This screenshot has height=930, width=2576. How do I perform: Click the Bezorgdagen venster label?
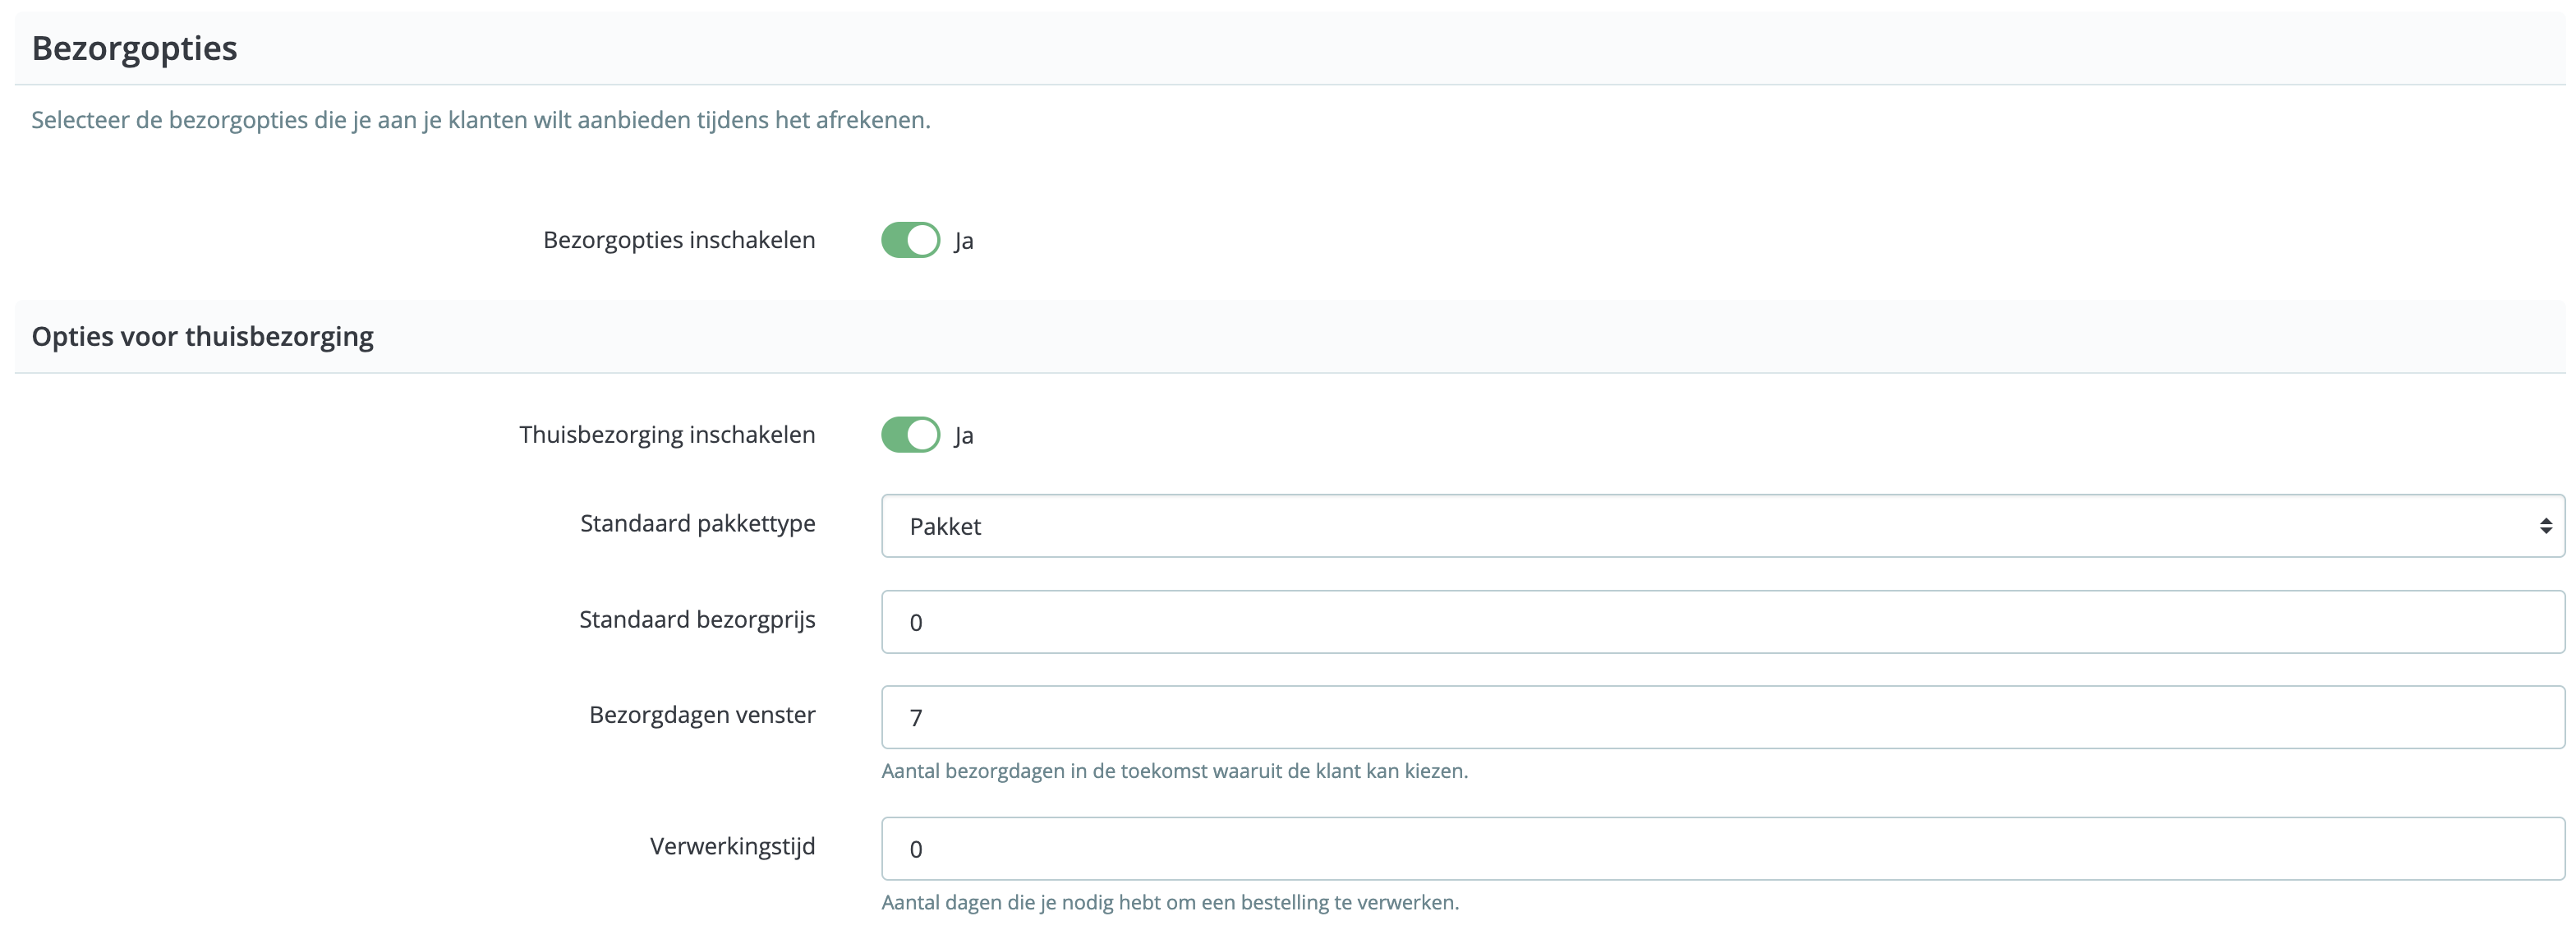(701, 714)
